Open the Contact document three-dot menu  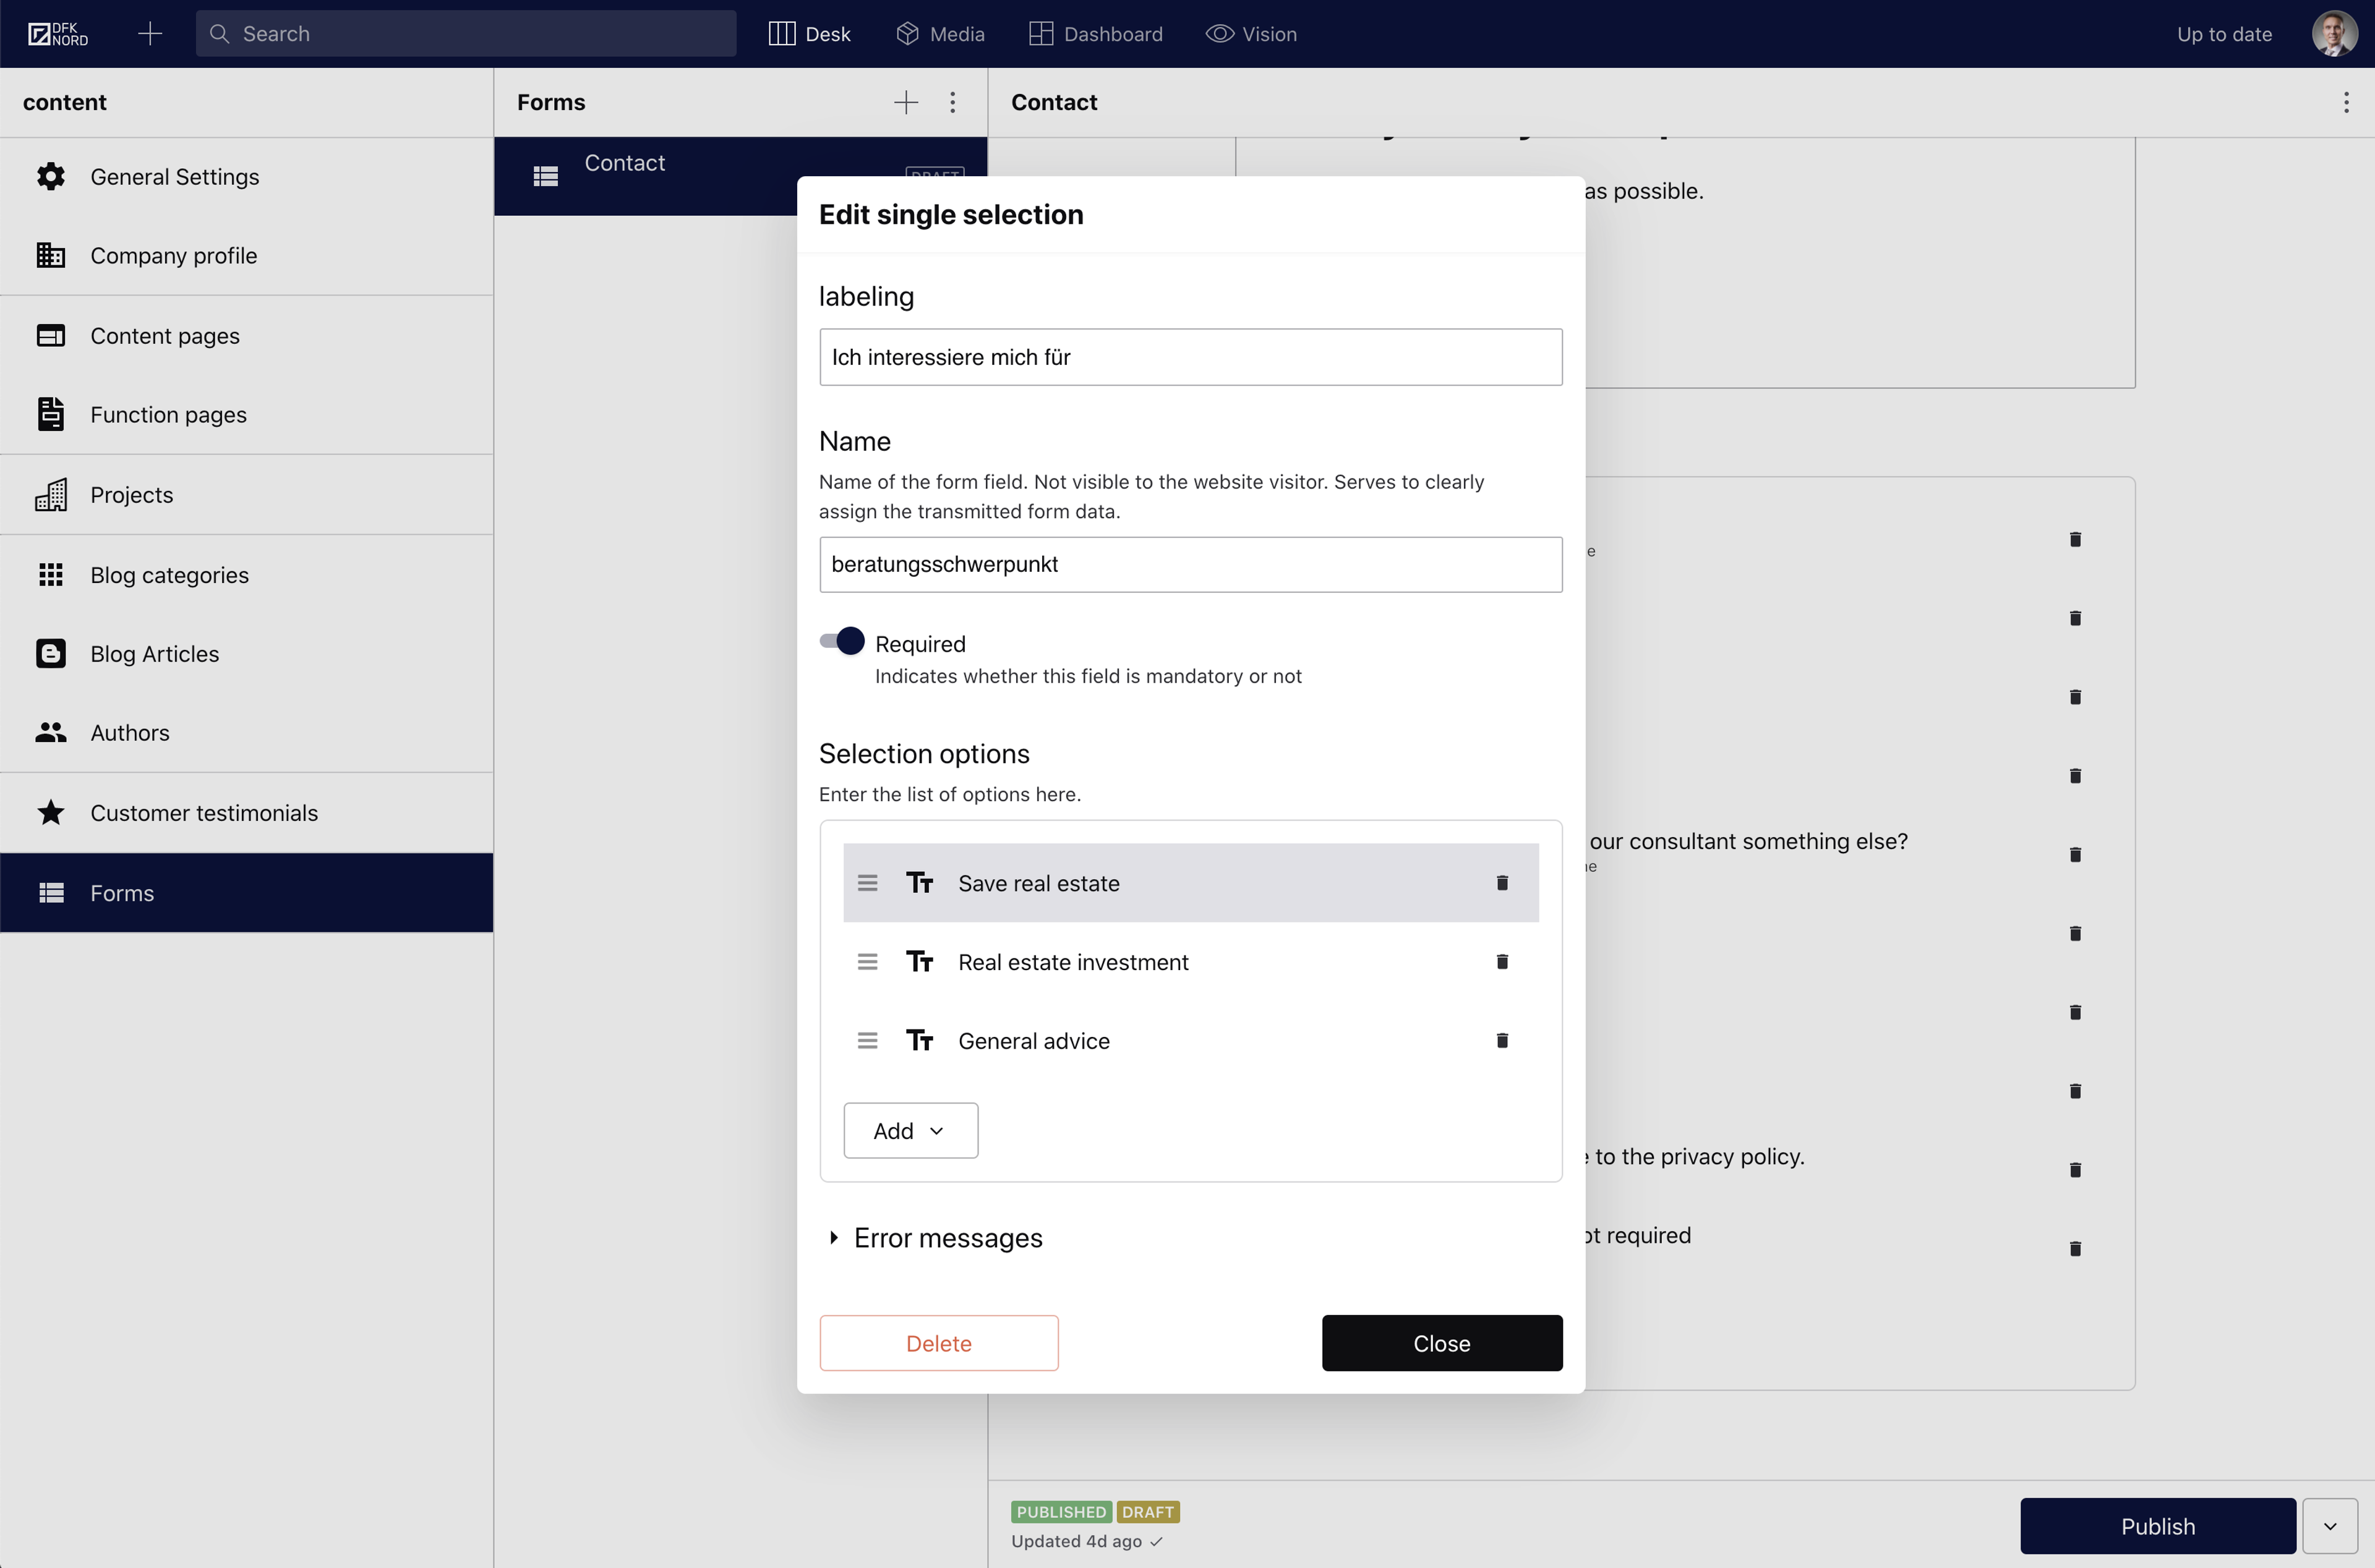pos(2345,102)
